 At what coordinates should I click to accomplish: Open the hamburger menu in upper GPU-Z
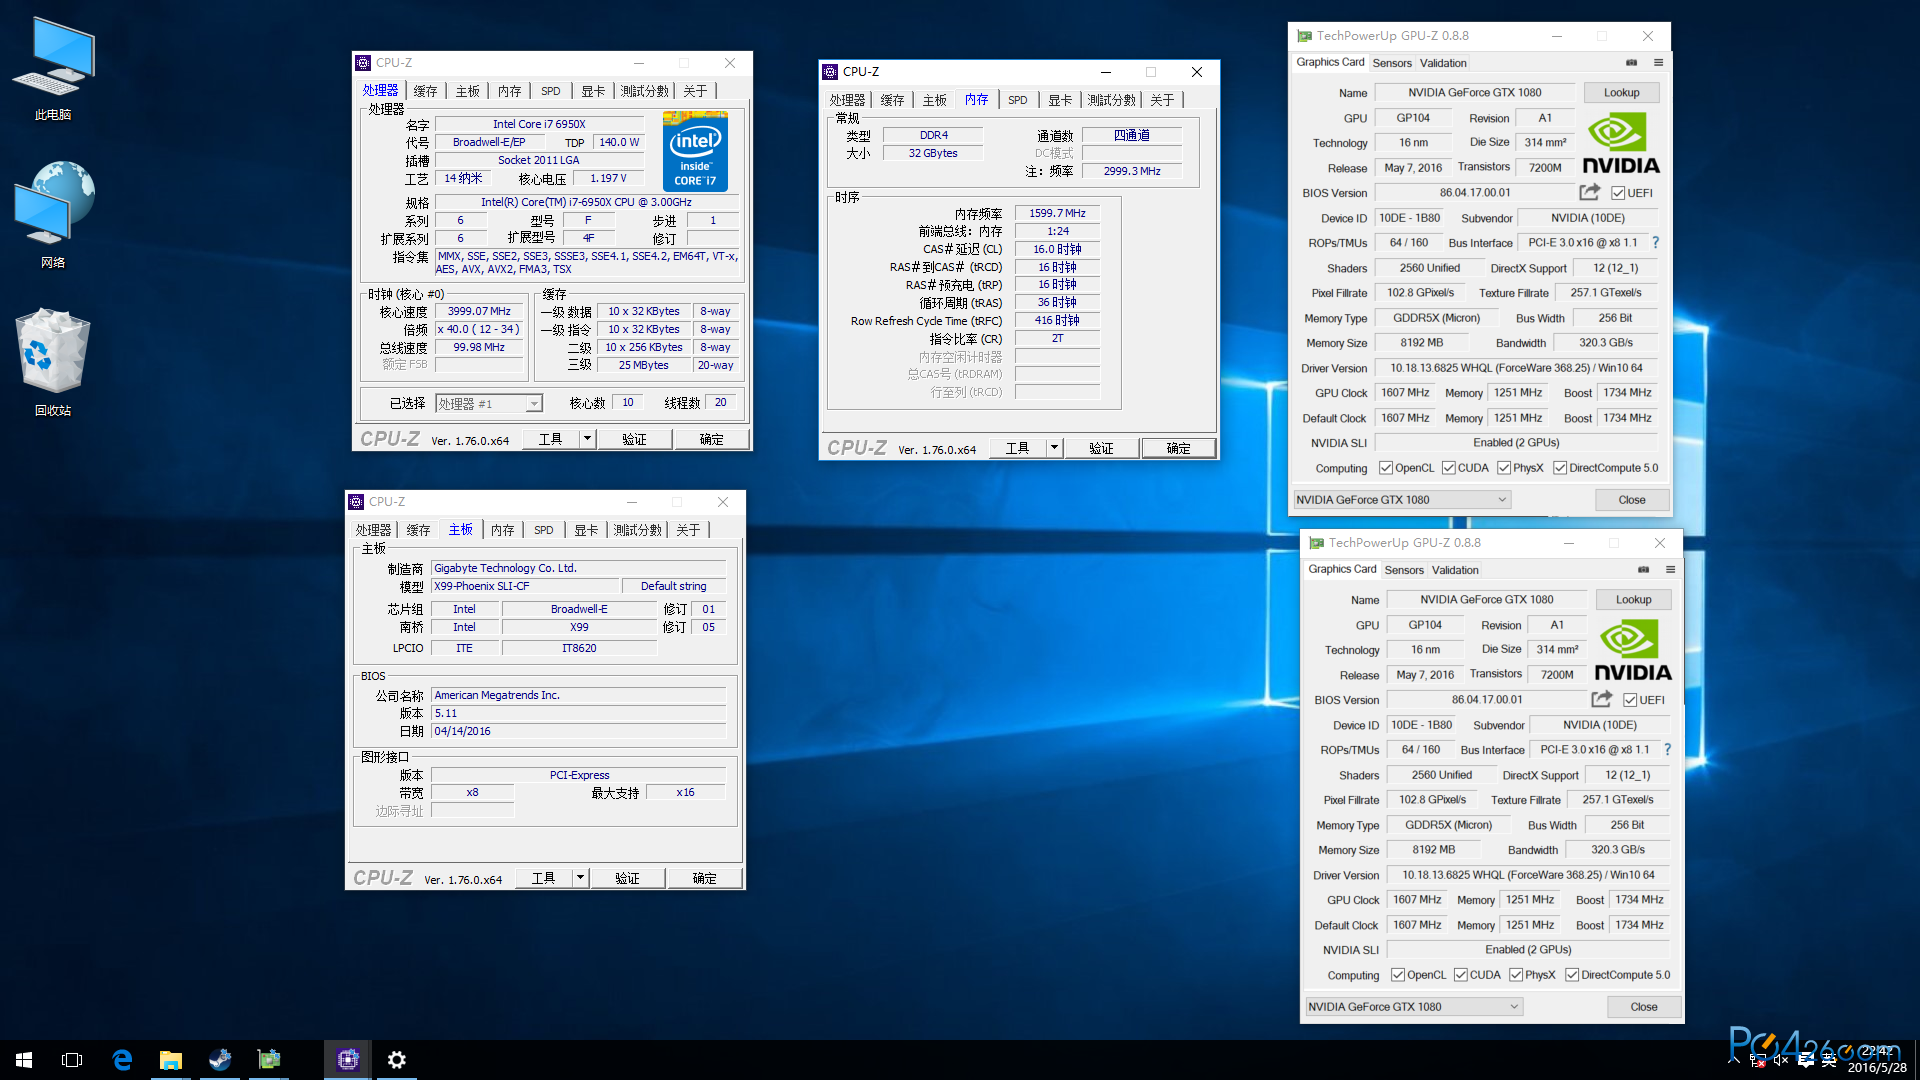point(1658,62)
